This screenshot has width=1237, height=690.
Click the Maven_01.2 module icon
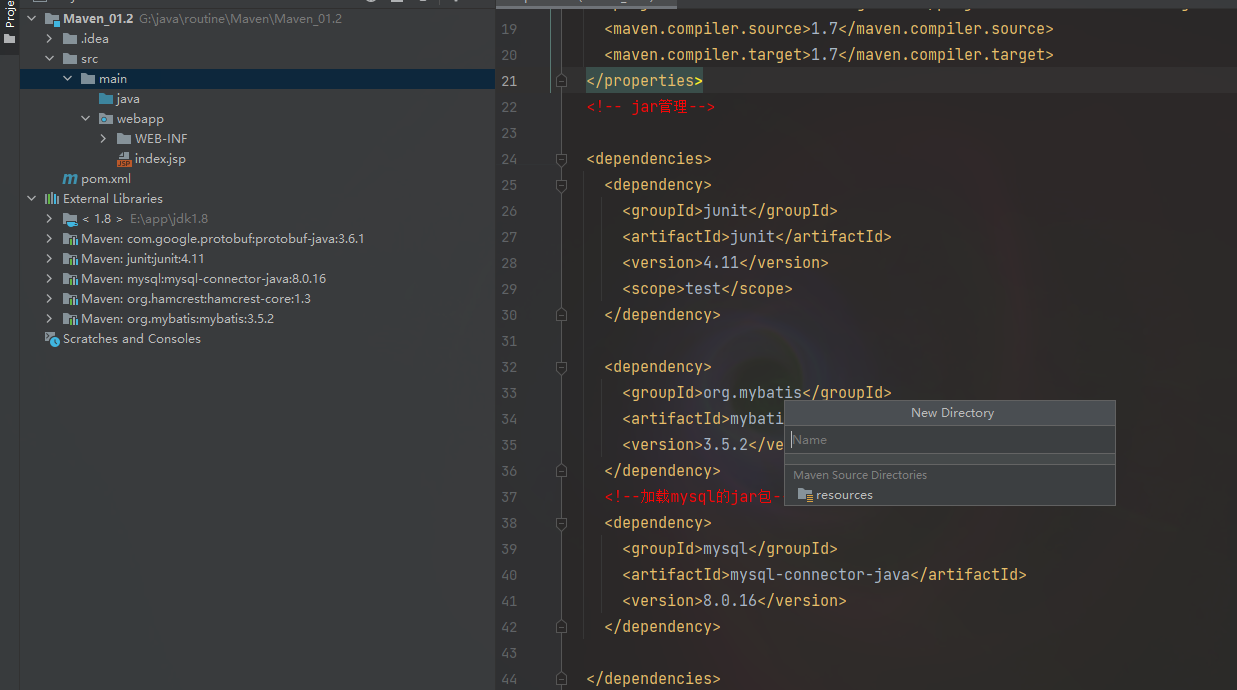[52, 19]
